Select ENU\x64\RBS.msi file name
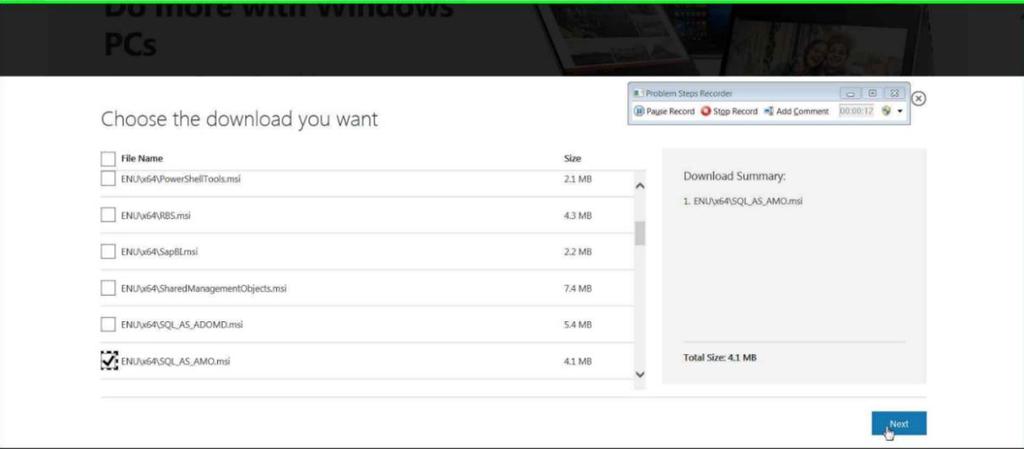Screen dimensions: 1024x449 (x=155, y=215)
